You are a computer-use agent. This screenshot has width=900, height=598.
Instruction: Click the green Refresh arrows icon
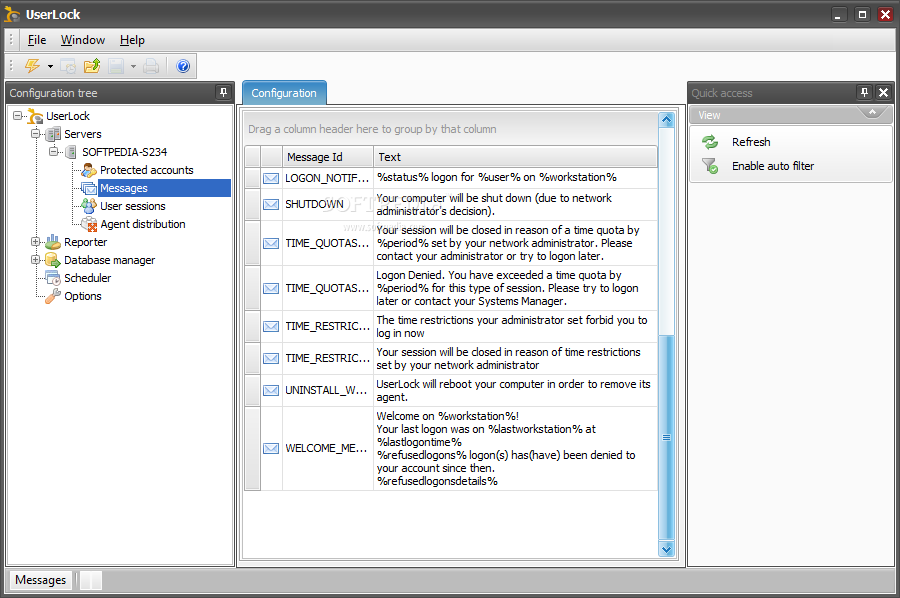[710, 142]
